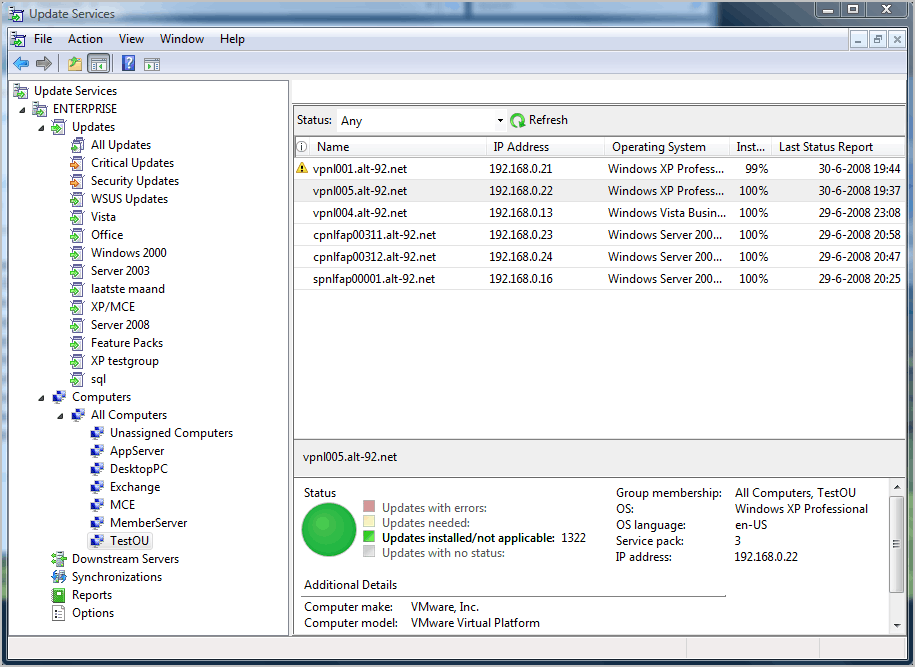Viewport: 915px width, 667px height.
Task: Collapse the ENTERPRISE tree node
Action: (22, 110)
